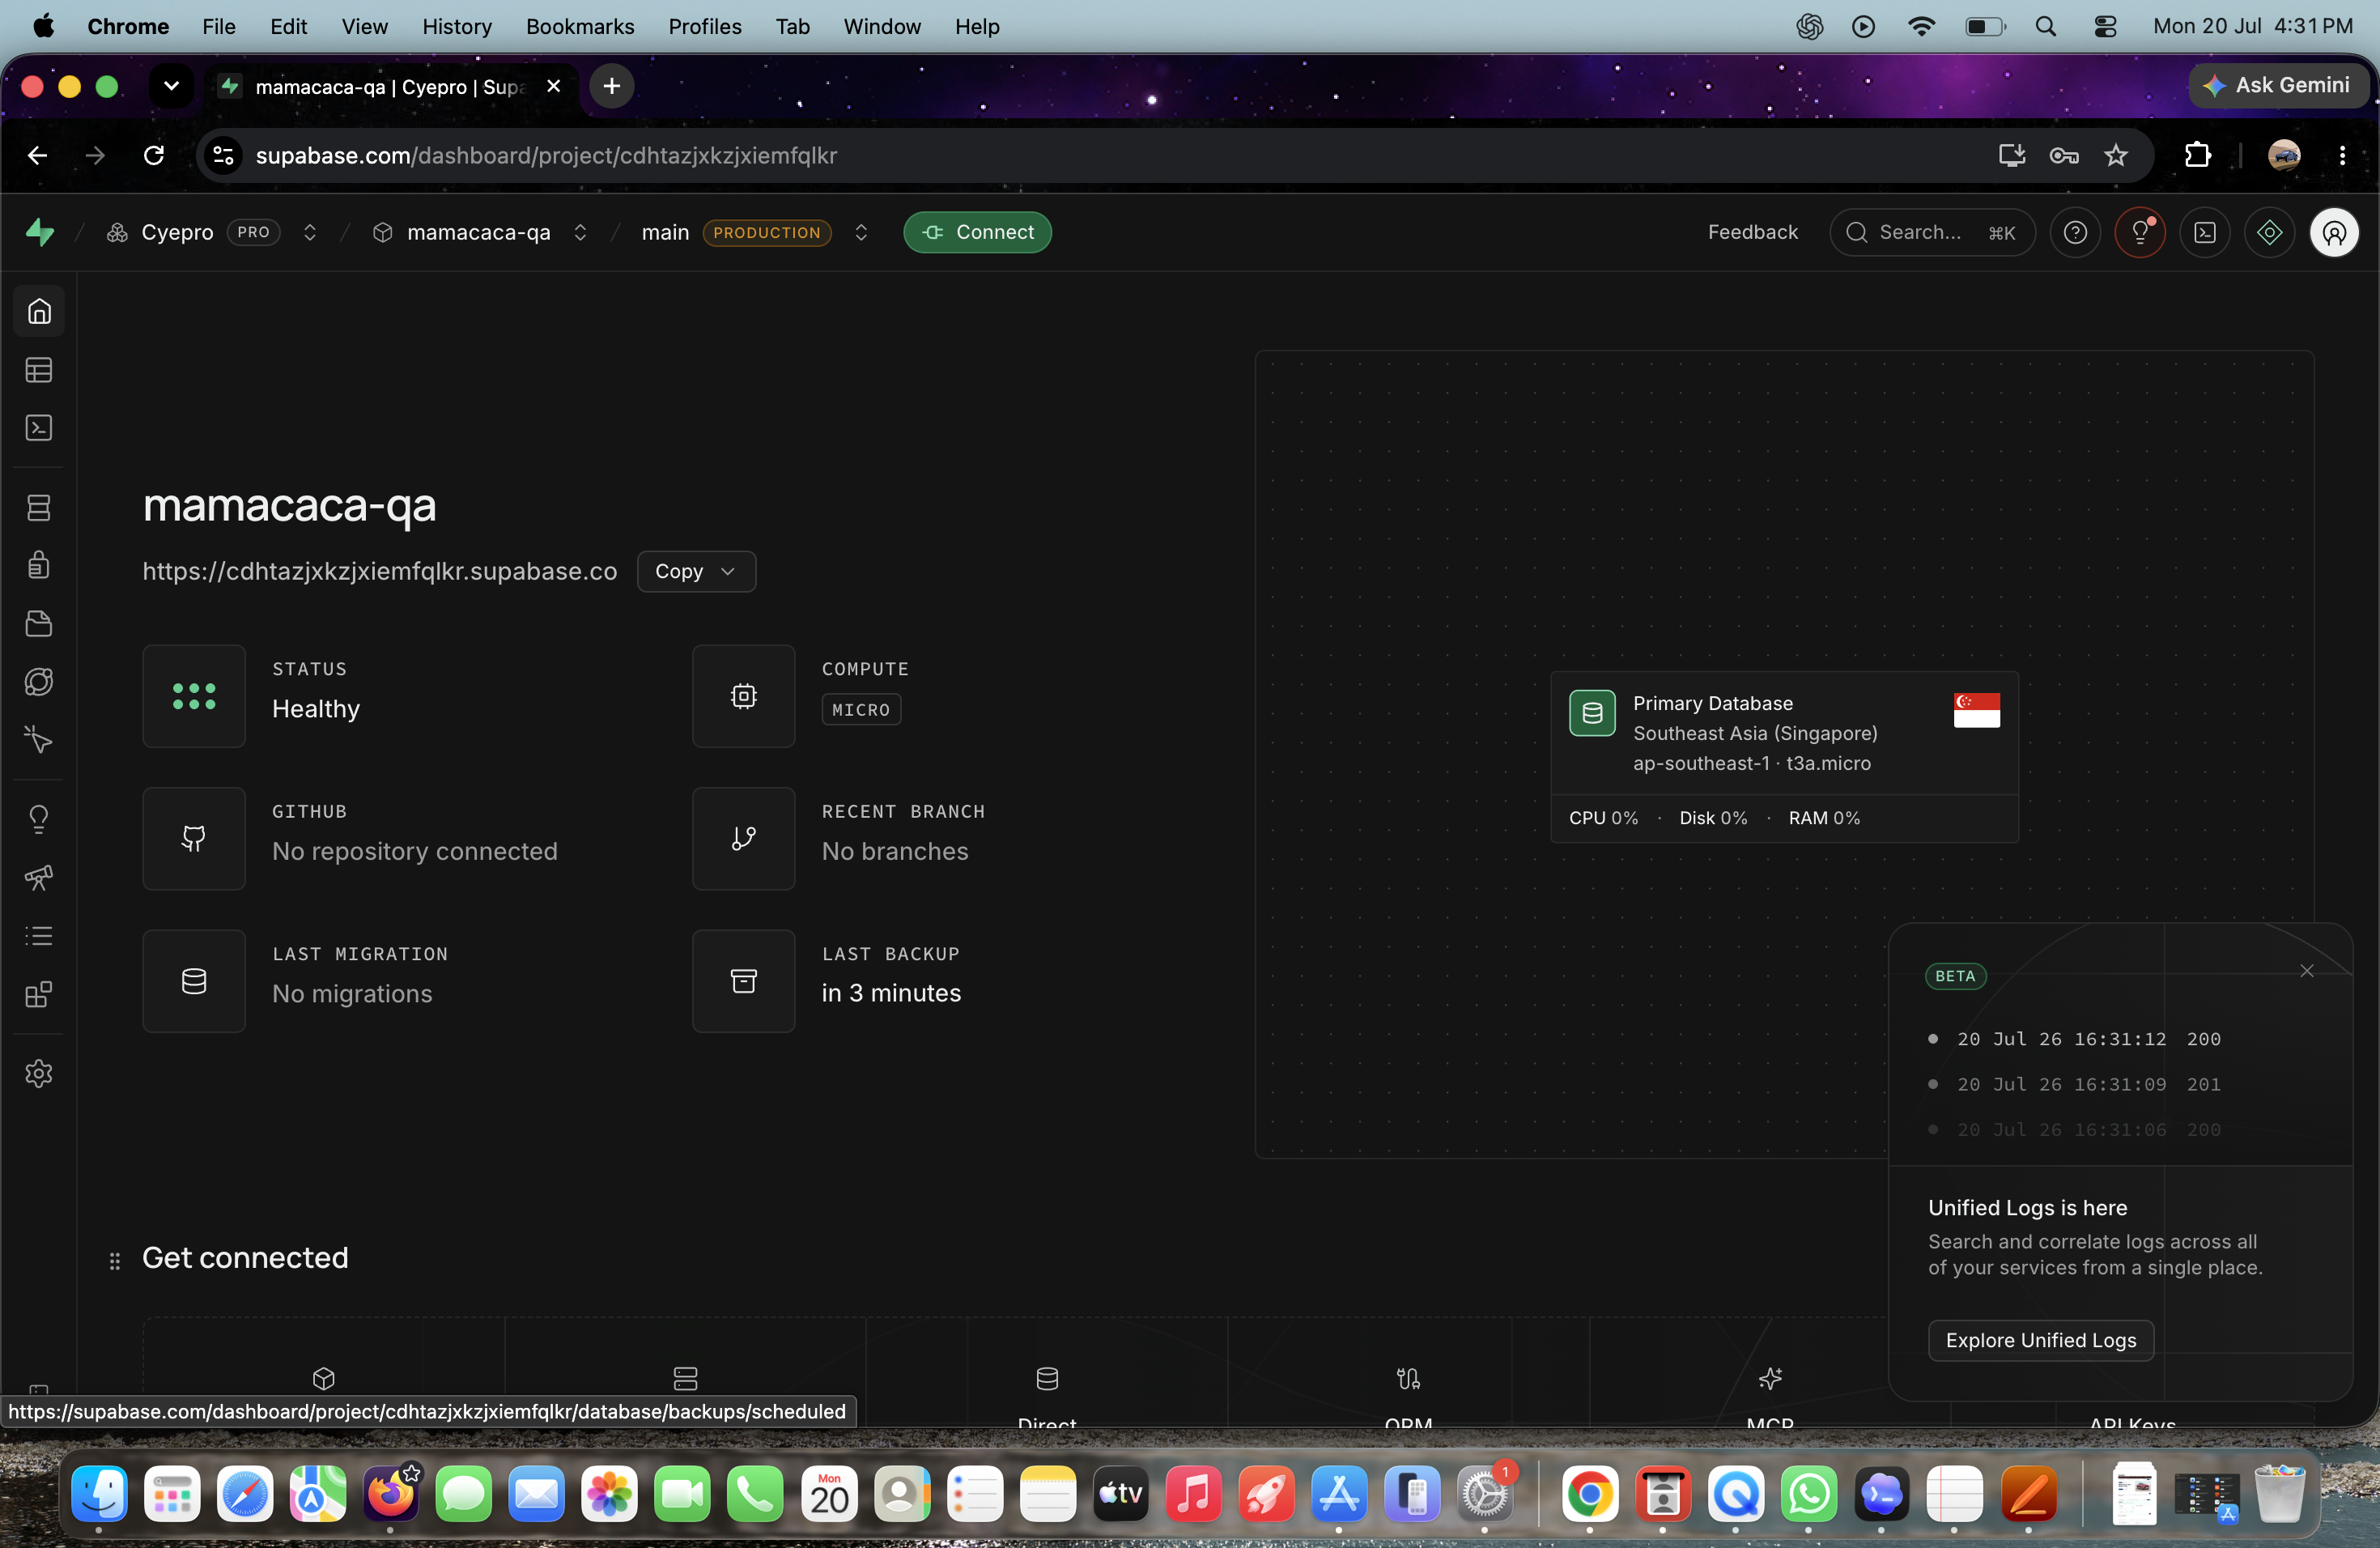Open the Storage folder sidebar icon
This screenshot has height=1548, width=2380.
pos(39,624)
